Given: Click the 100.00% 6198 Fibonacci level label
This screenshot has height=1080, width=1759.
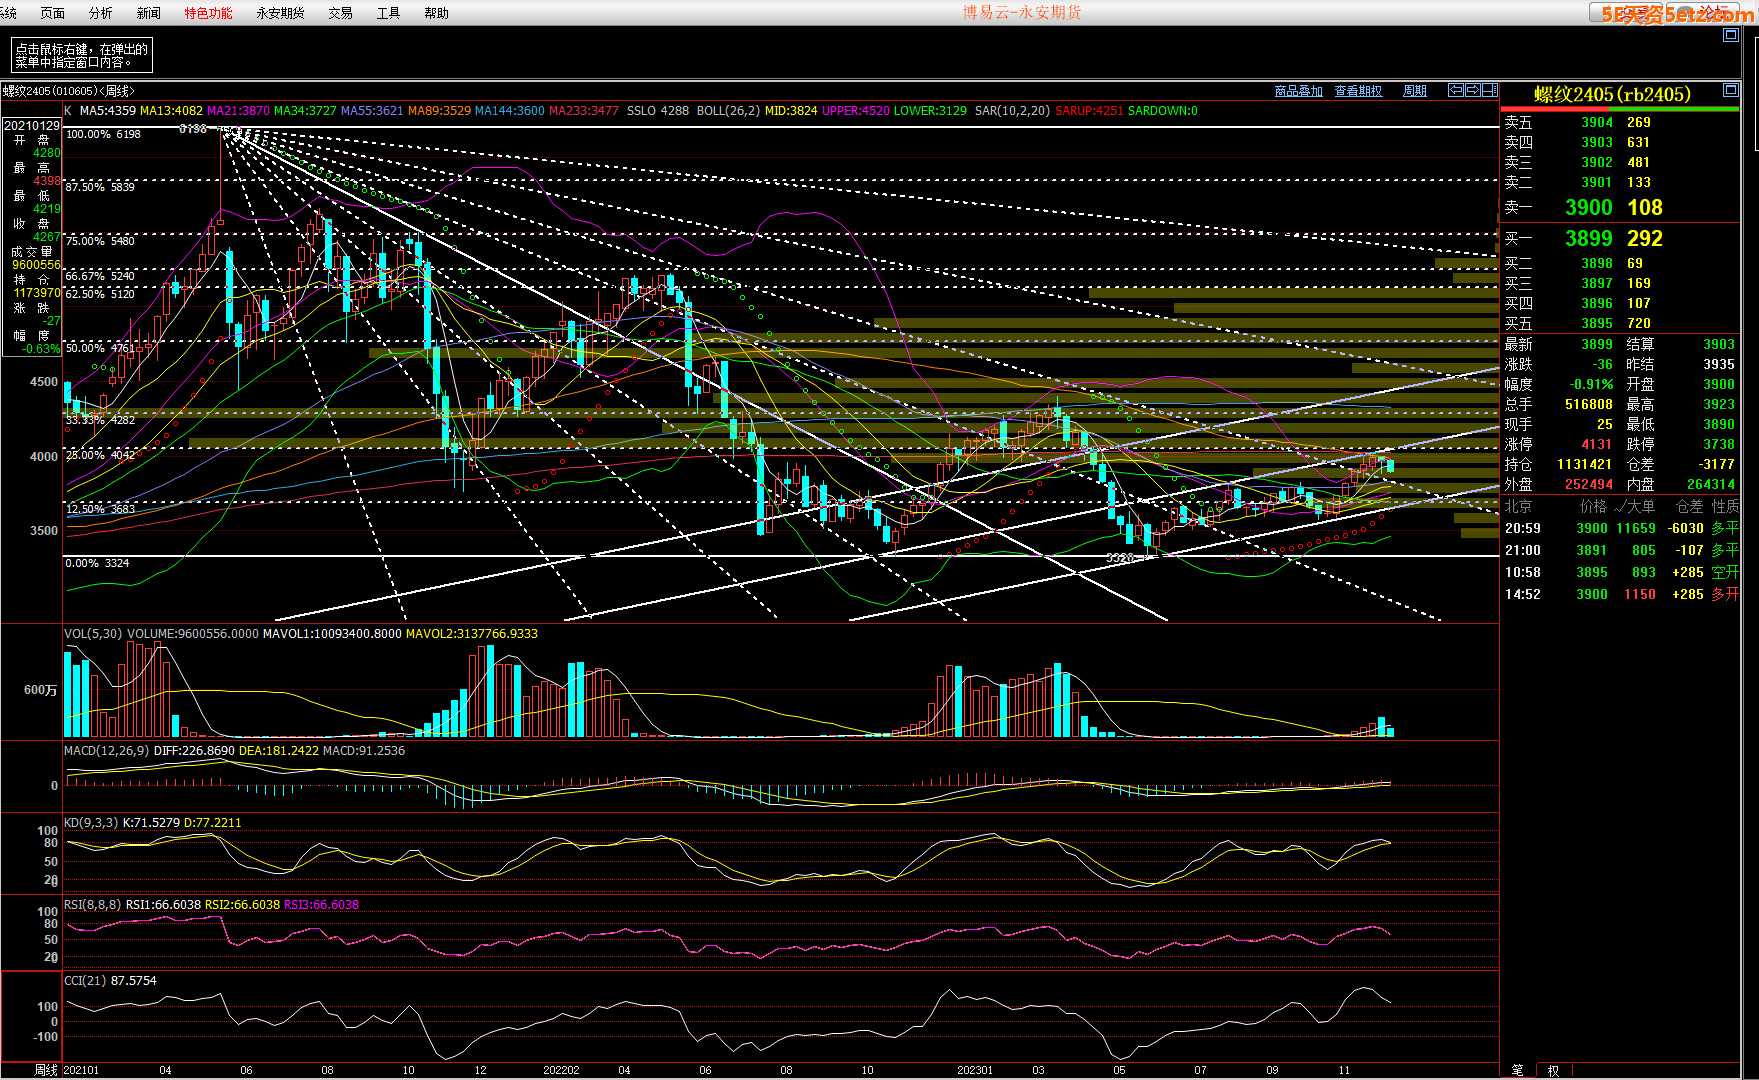Looking at the screenshot, I should [x=103, y=134].
